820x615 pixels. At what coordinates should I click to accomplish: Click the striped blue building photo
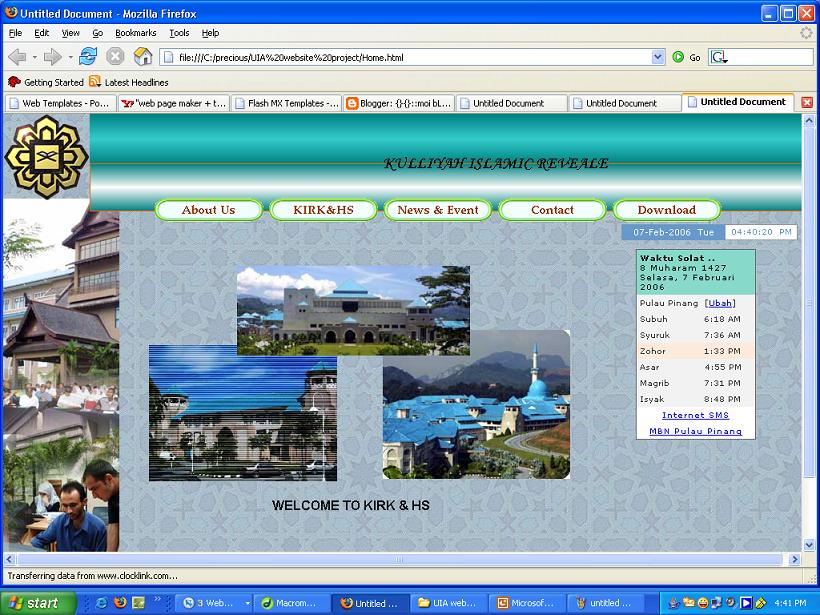click(x=243, y=413)
